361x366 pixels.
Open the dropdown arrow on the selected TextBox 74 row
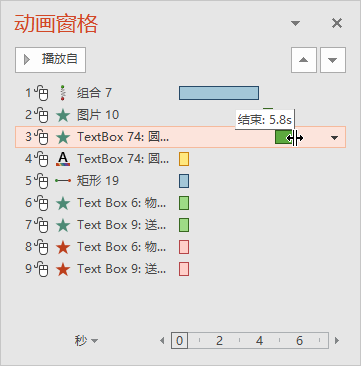coord(334,137)
